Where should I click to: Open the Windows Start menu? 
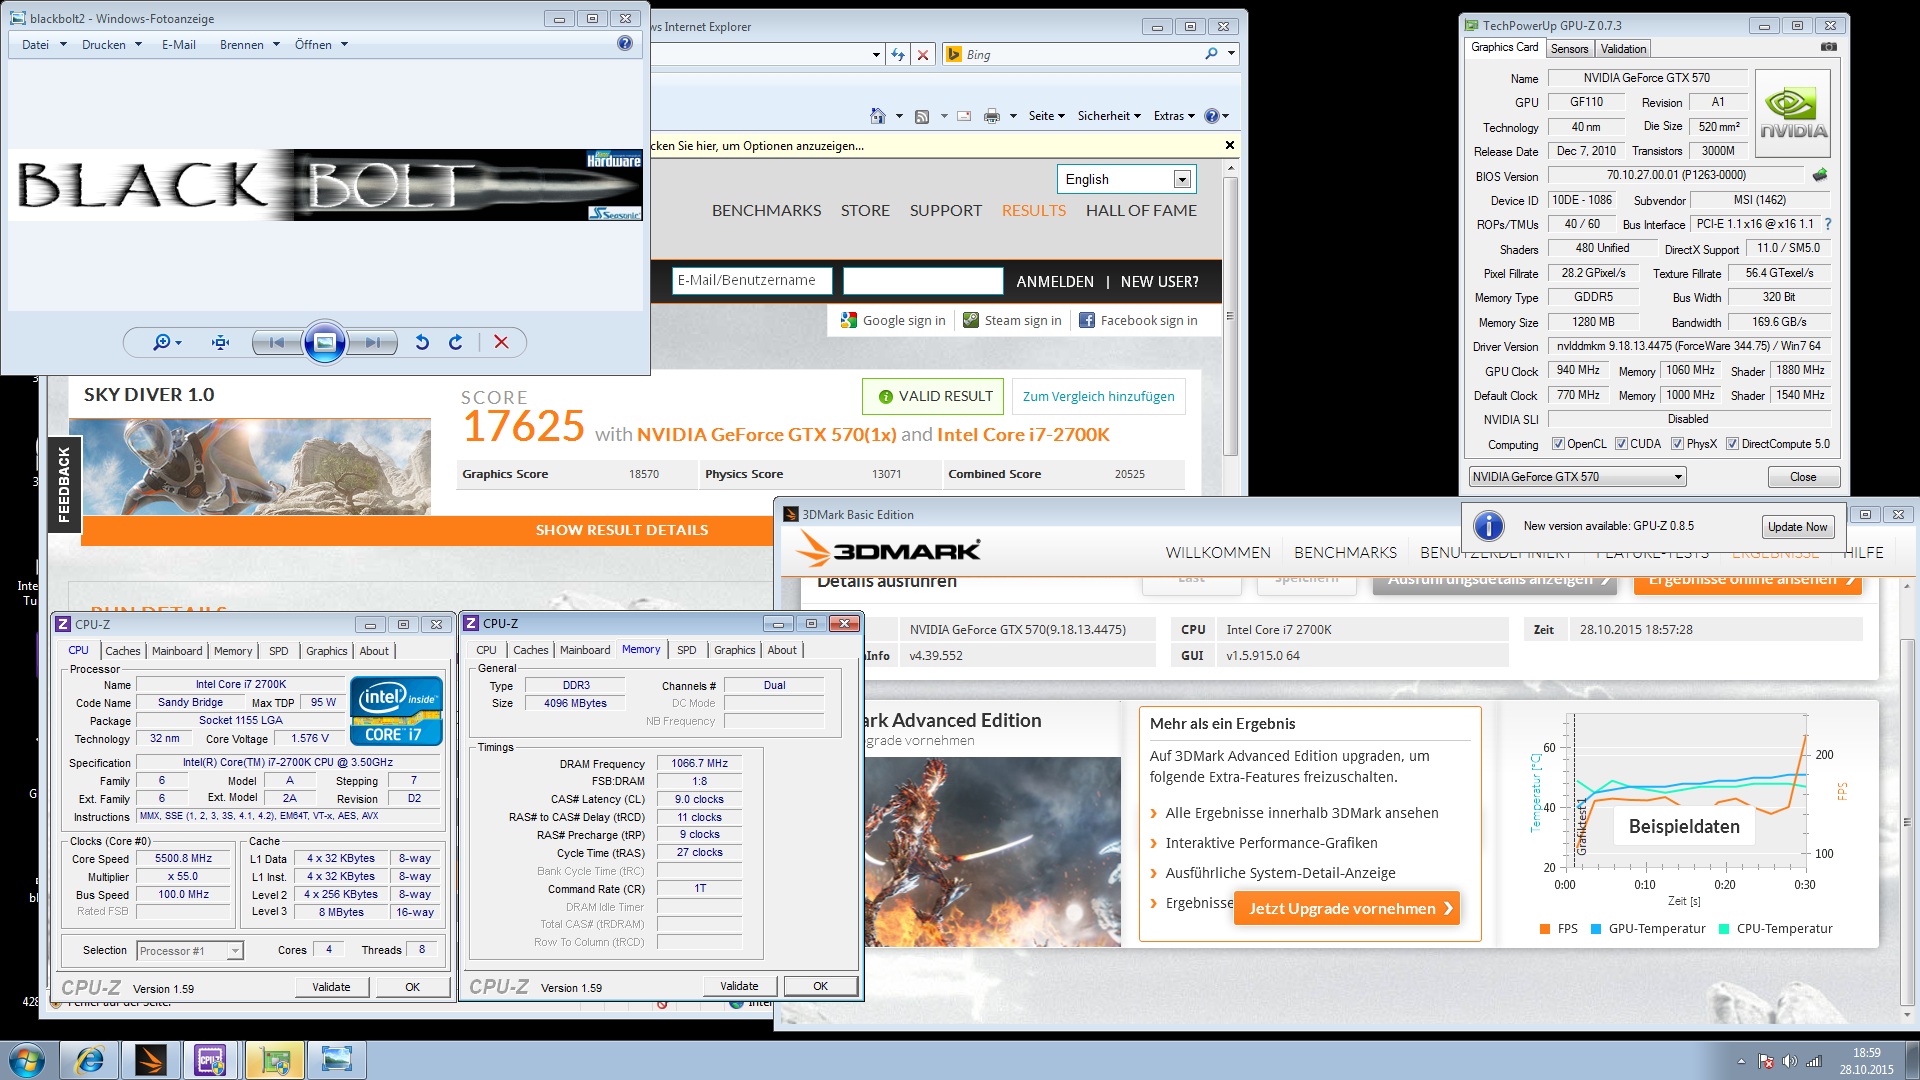26,1060
